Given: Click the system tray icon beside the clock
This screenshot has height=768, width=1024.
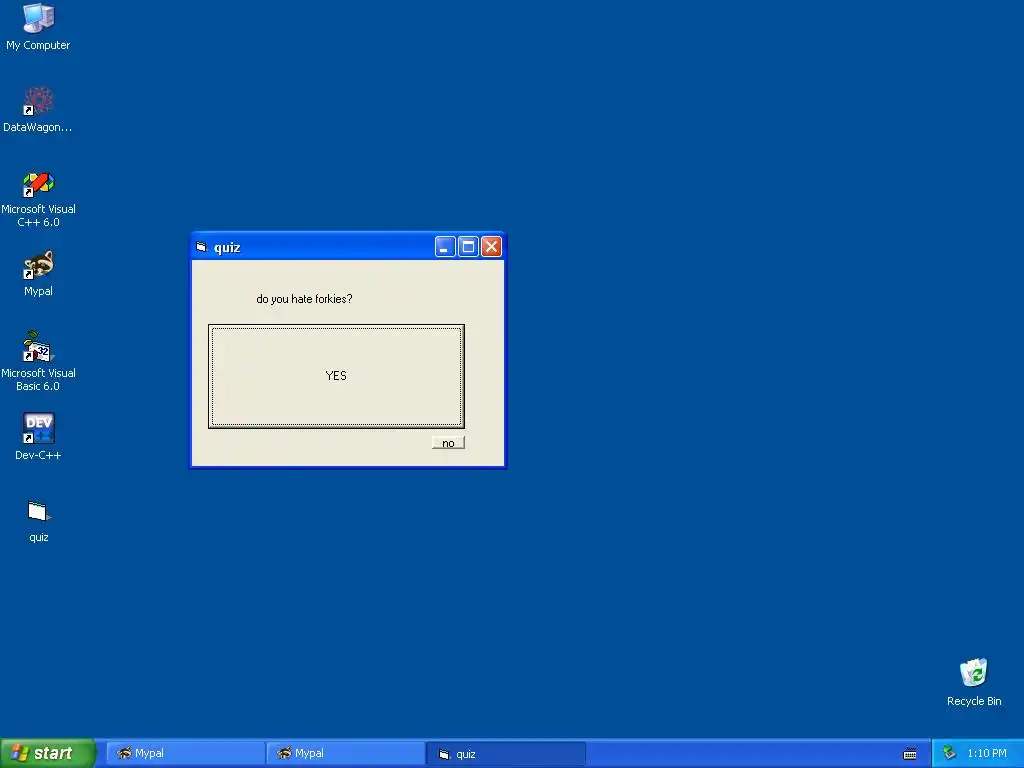Looking at the screenshot, I should [950, 754].
